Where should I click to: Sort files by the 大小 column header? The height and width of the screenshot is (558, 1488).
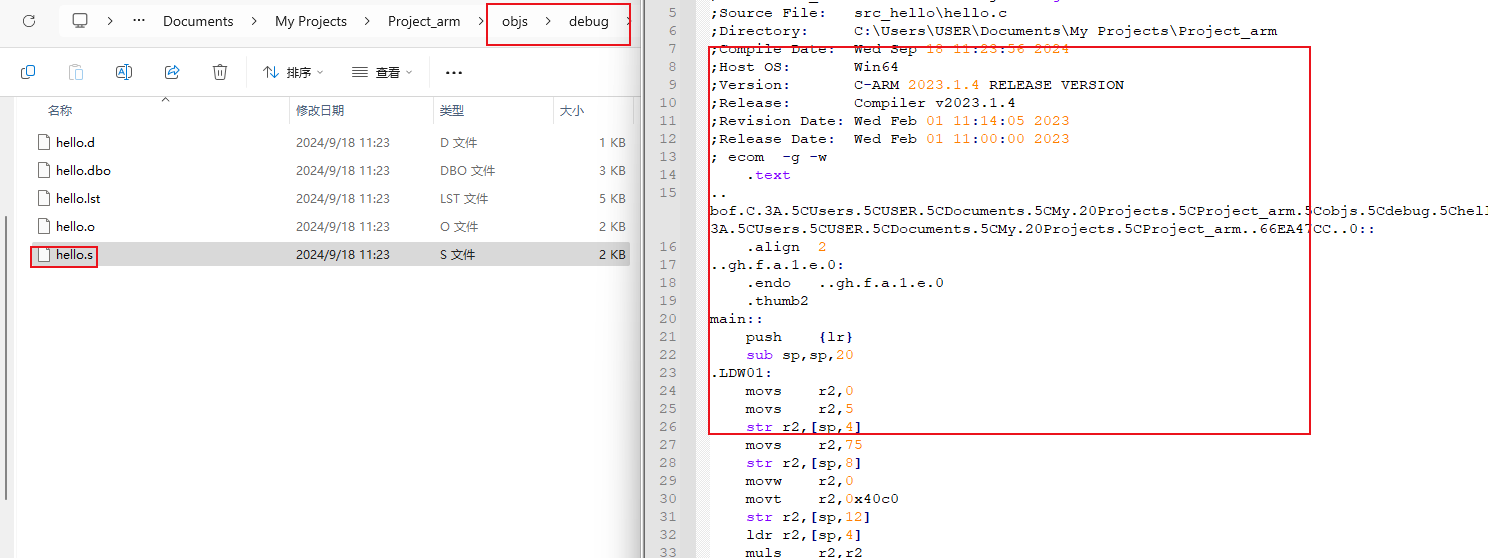[x=571, y=111]
